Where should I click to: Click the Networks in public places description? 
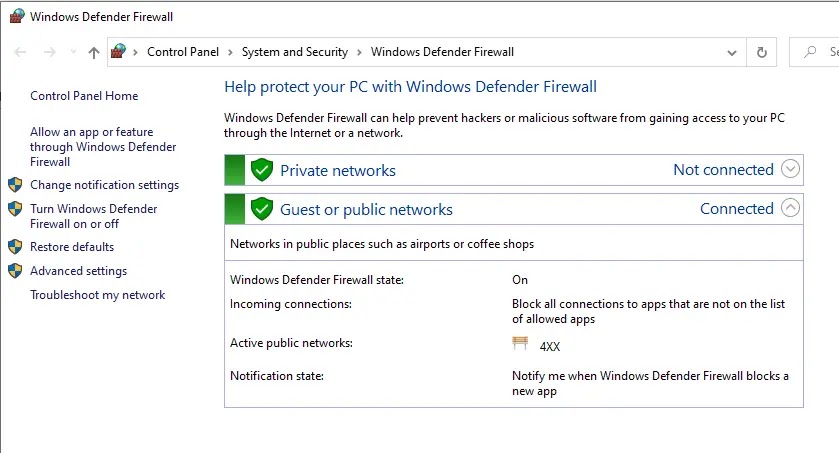click(x=382, y=244)
